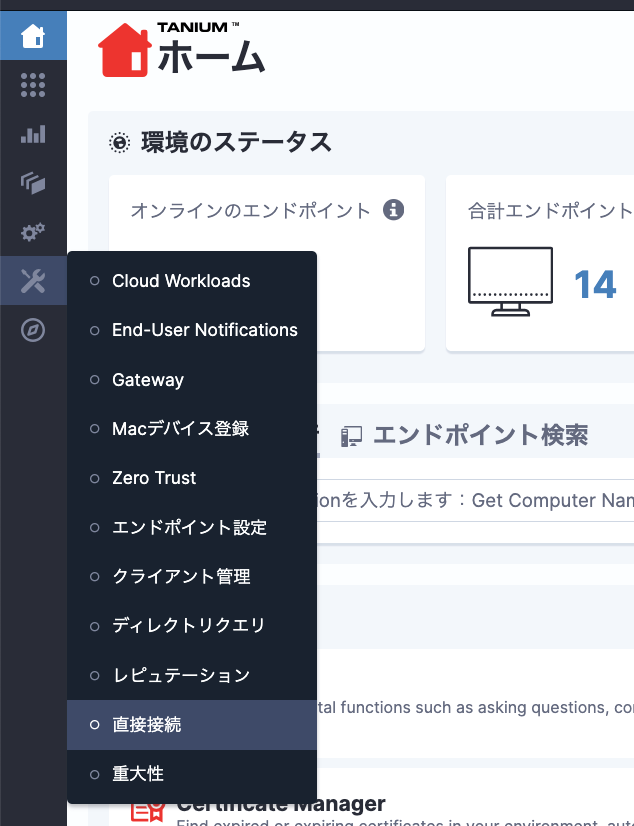The height and width of the screenshot is (826, 634).
Task: Choose クライアント管理 in the menu
Action: tap(192, 576)
